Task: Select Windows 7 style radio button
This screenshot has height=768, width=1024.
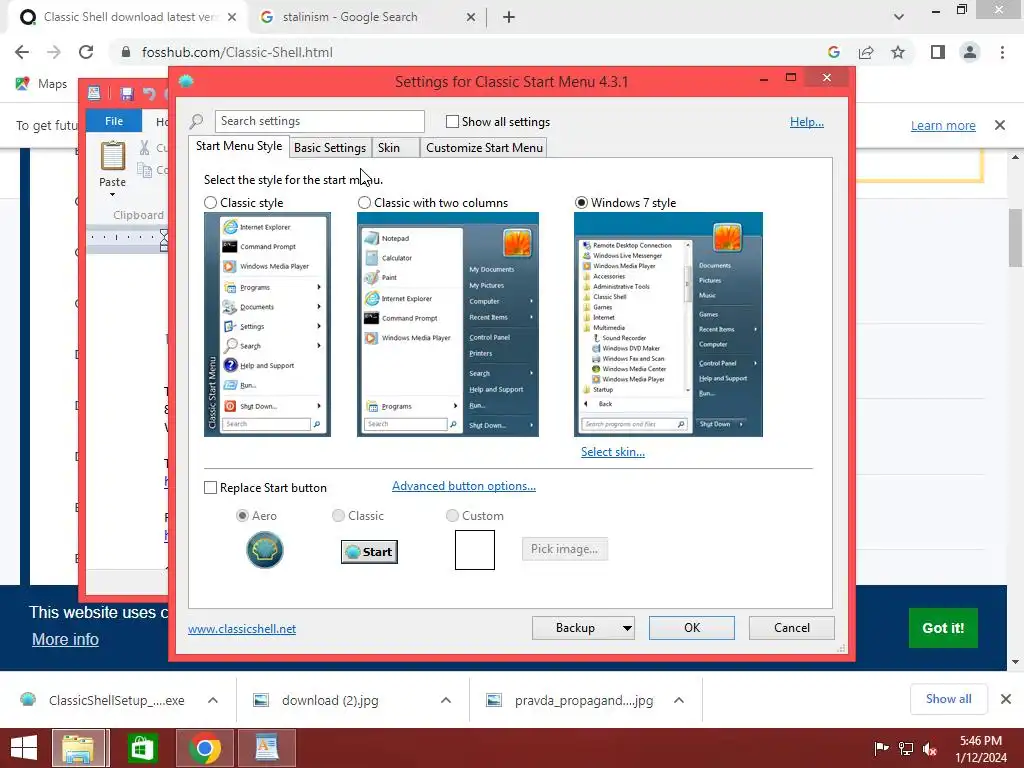Action: tap(581, 203)
